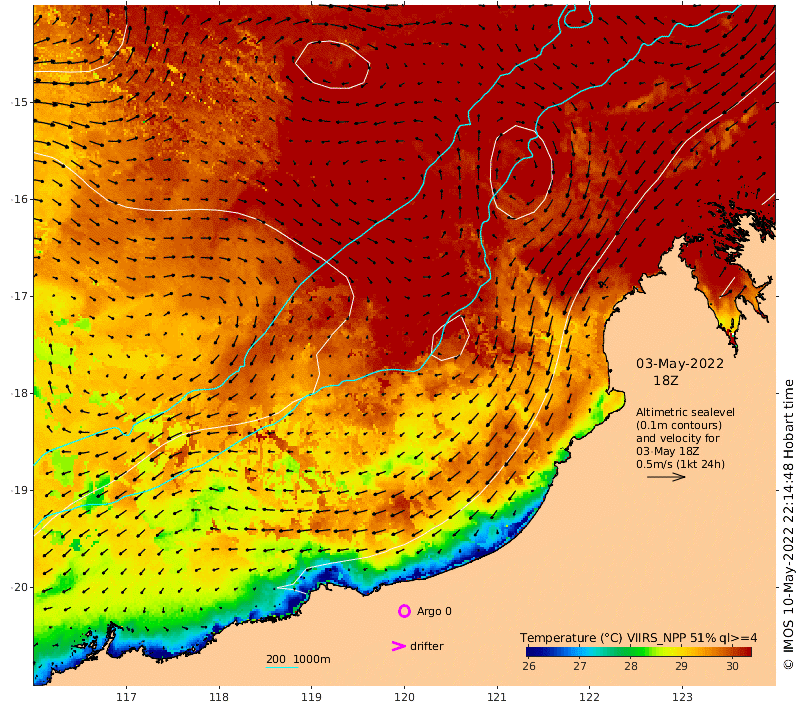Image resolution: width=800 pixels, height=710 pixels.
Task: Click the magenta Argo circle legend marker
Action: pyautogui.click(x=404, y=611)
